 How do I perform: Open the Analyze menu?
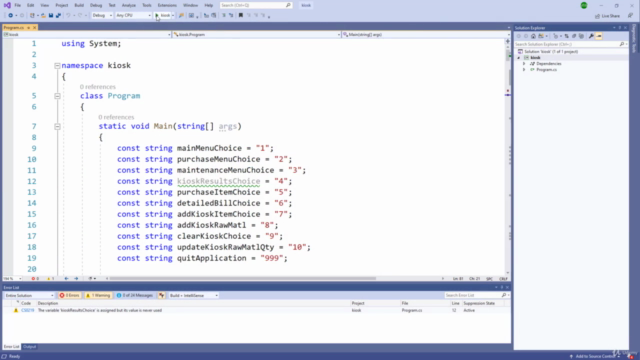pyautogui.click(x=129, y=5)
